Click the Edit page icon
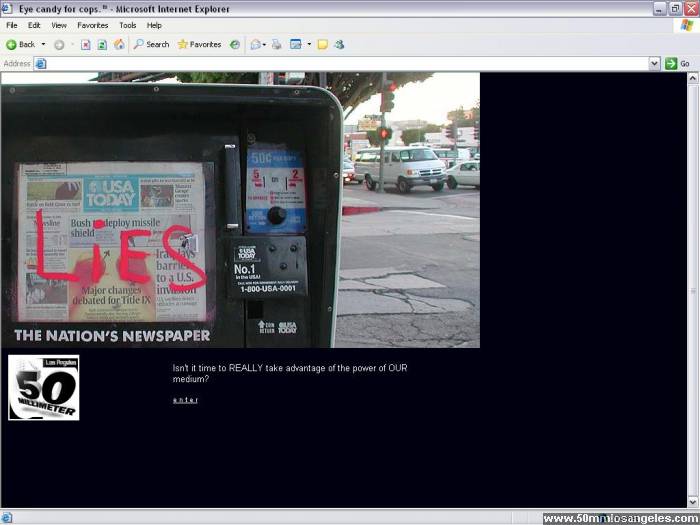 coord(296,45)
